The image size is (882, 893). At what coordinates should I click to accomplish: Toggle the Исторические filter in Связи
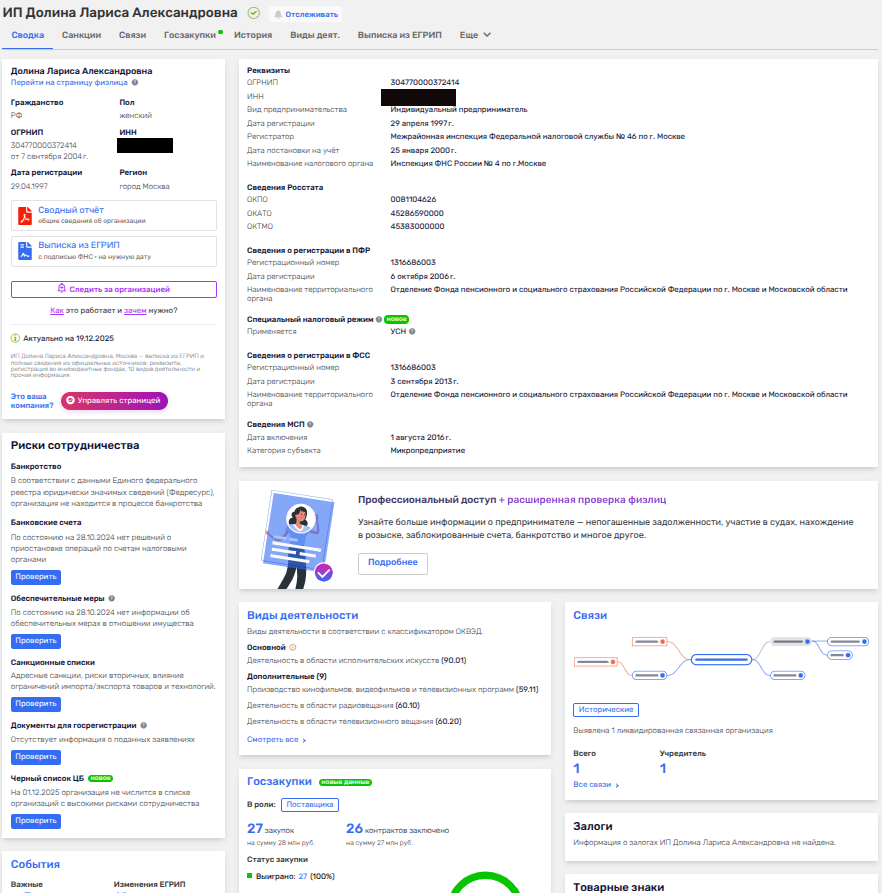point(606,709)
